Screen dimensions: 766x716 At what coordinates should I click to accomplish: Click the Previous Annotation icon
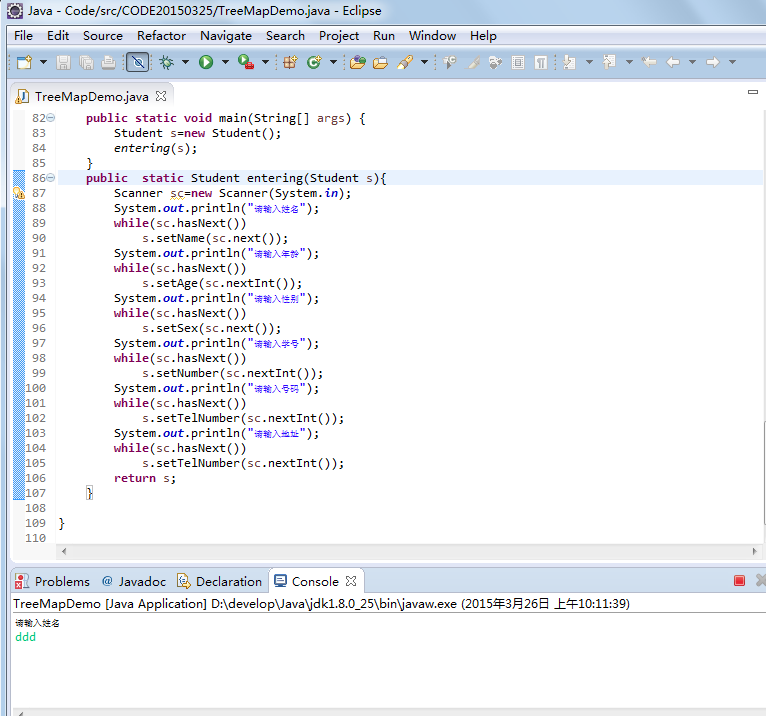[609, 63]
